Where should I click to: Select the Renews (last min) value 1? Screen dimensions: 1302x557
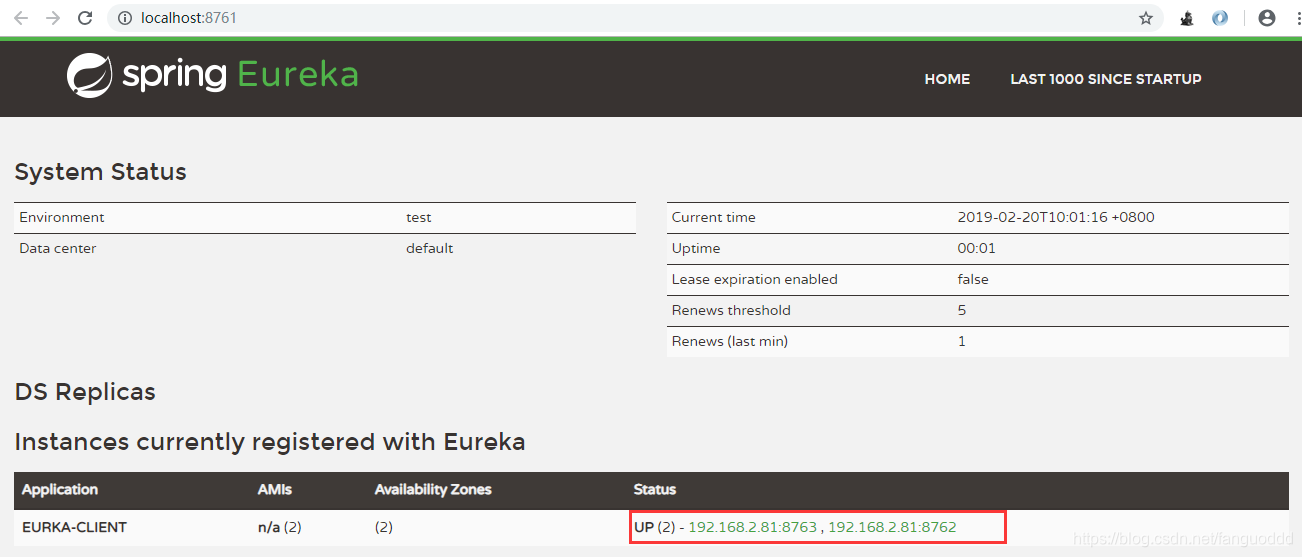coord(962,341)
